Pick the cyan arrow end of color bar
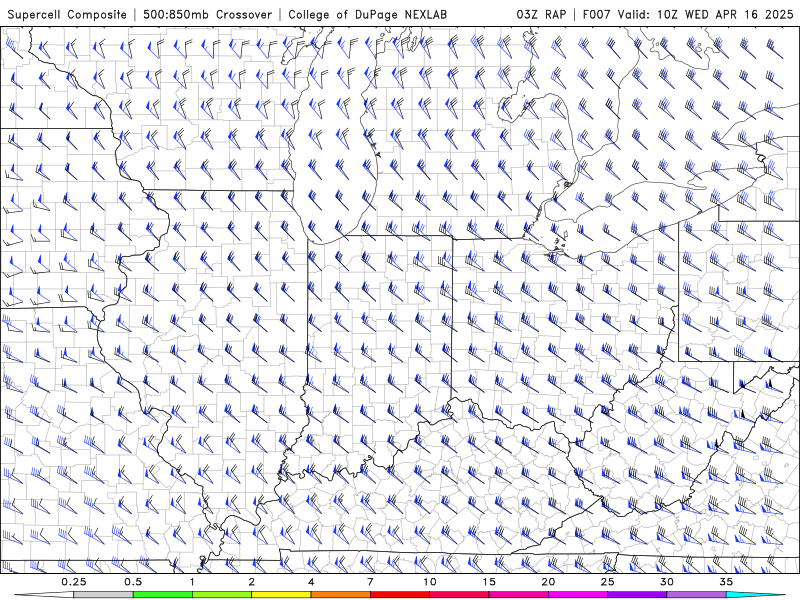The width and height of the screenshot is (800, 600). [x=756, y=595]
